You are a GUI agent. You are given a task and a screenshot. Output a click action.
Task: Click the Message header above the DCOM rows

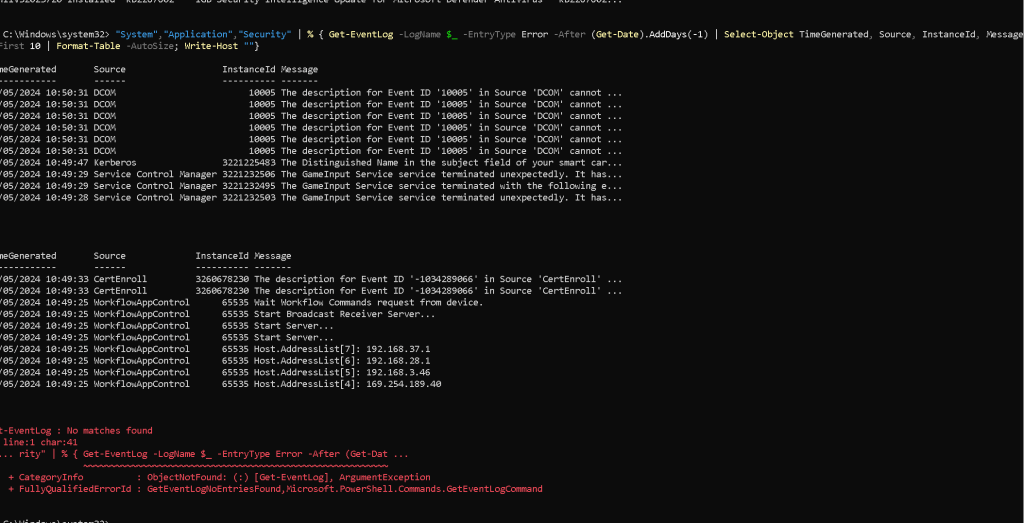(299, 69)
